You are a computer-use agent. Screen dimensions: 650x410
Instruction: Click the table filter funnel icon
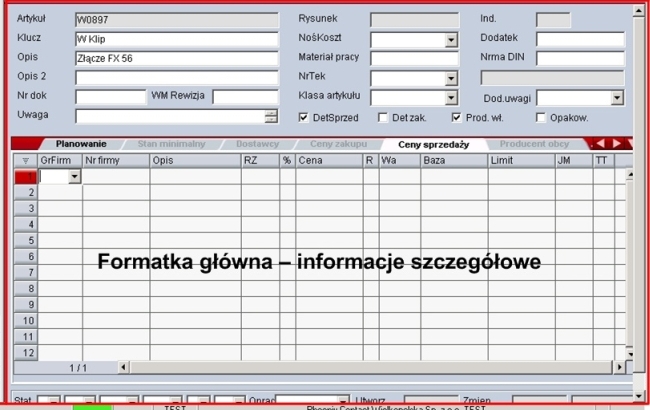[x=26, y=160]
